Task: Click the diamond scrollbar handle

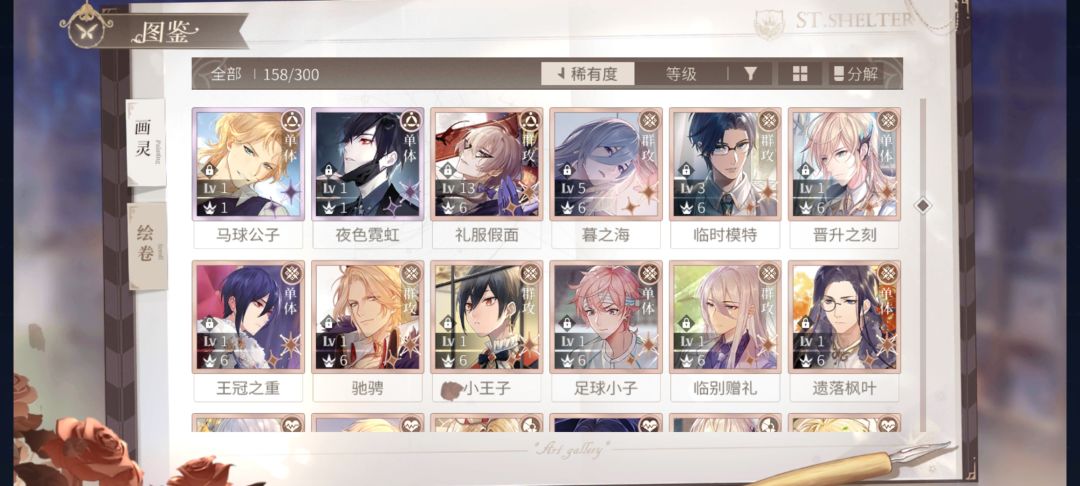Action: coord(922,205)
